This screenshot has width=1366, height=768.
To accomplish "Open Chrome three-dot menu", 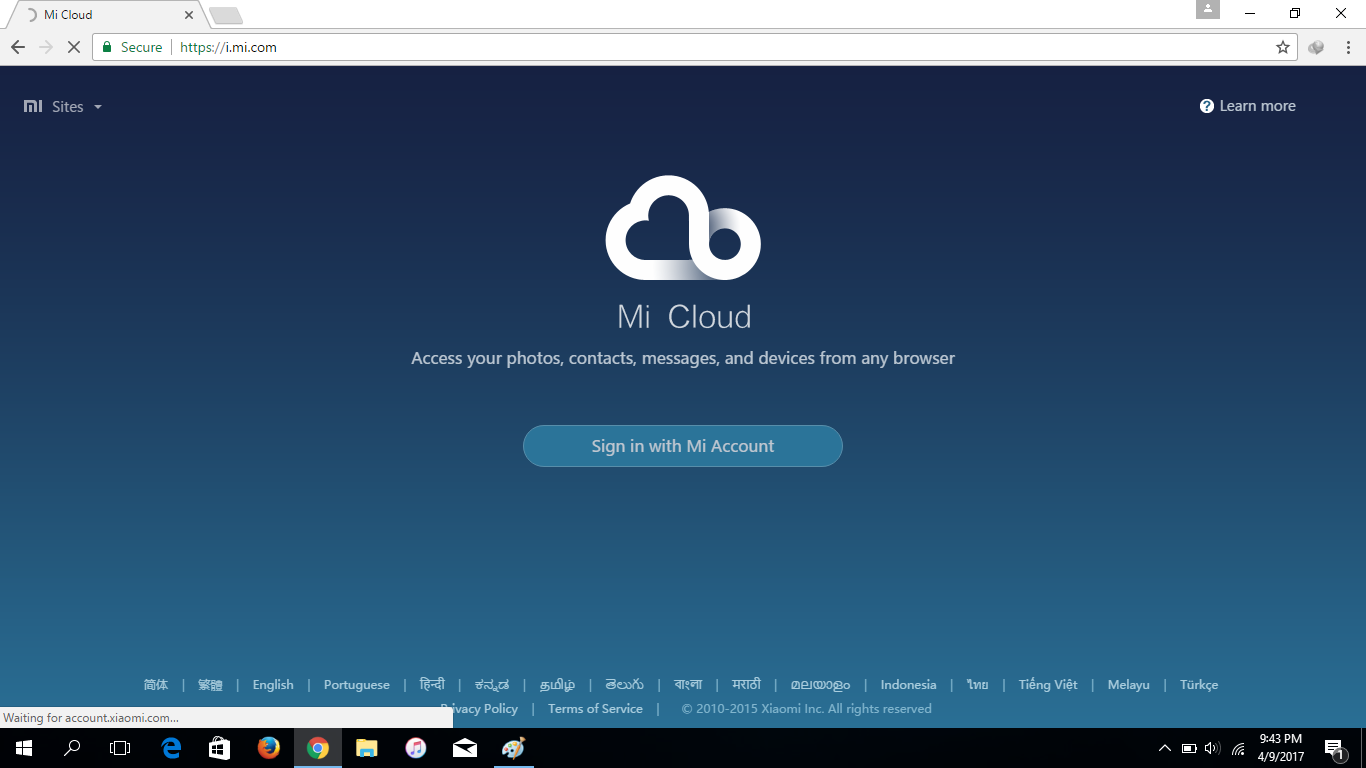I will coord(1347,47).
